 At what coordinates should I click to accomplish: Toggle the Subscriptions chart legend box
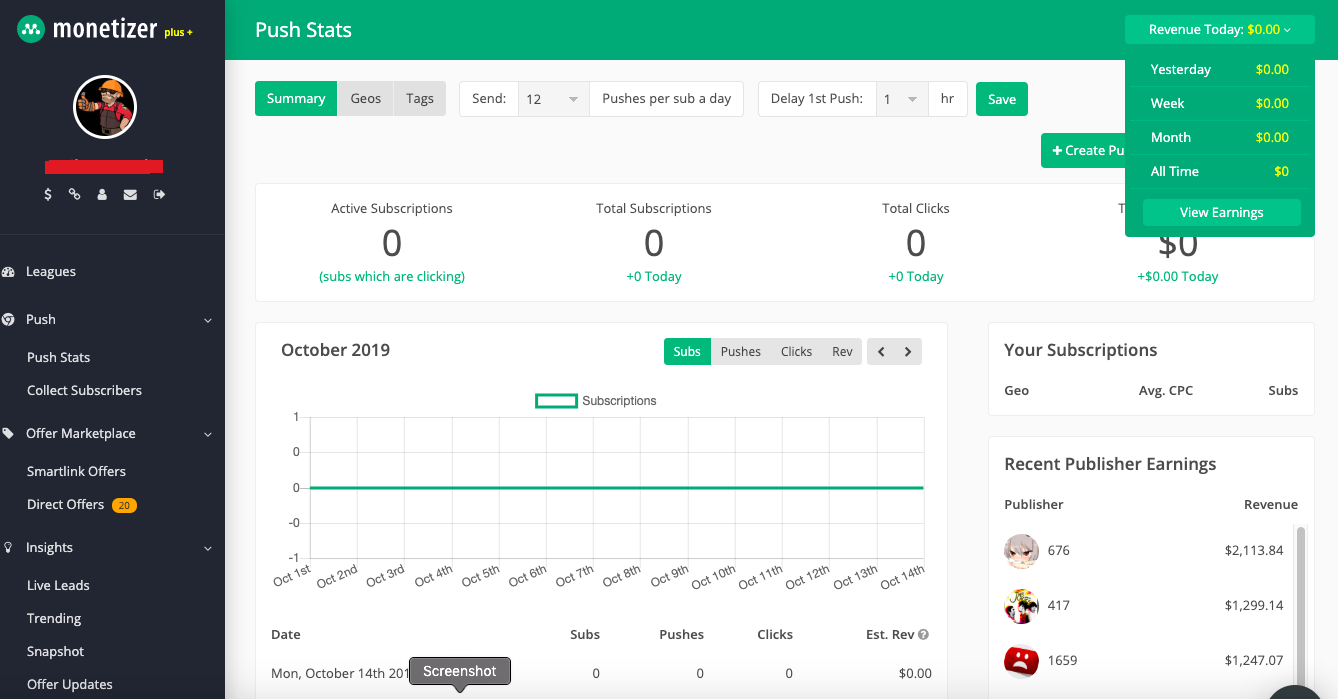[556, 400]
